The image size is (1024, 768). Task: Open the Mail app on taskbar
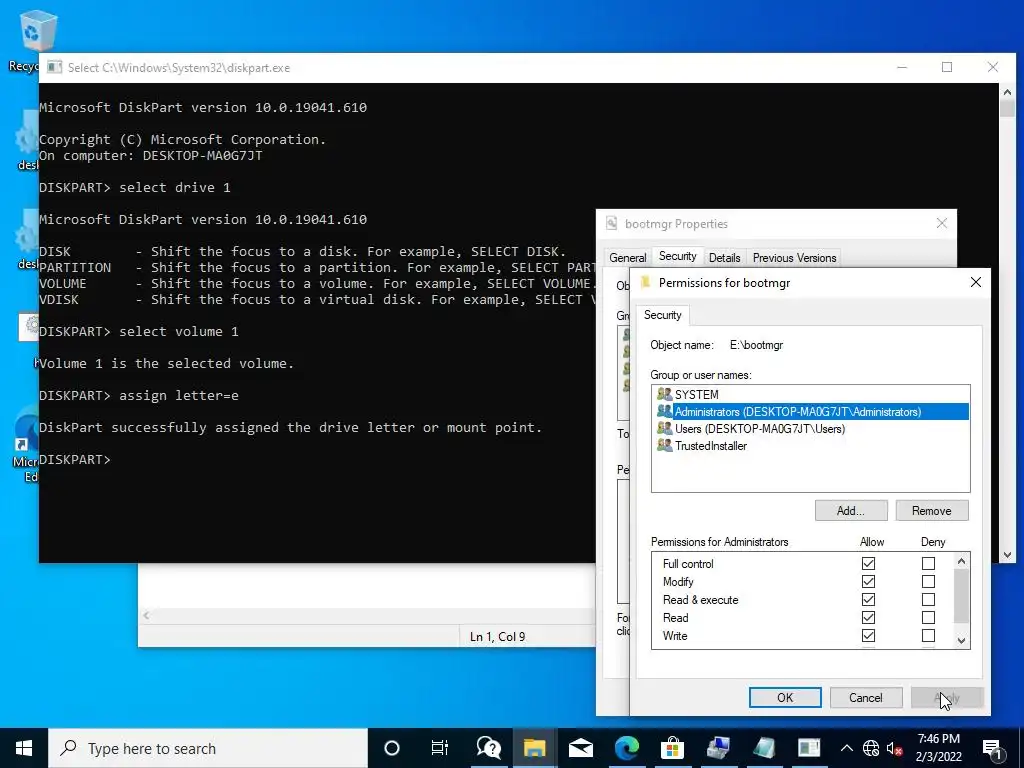point(580,748)
